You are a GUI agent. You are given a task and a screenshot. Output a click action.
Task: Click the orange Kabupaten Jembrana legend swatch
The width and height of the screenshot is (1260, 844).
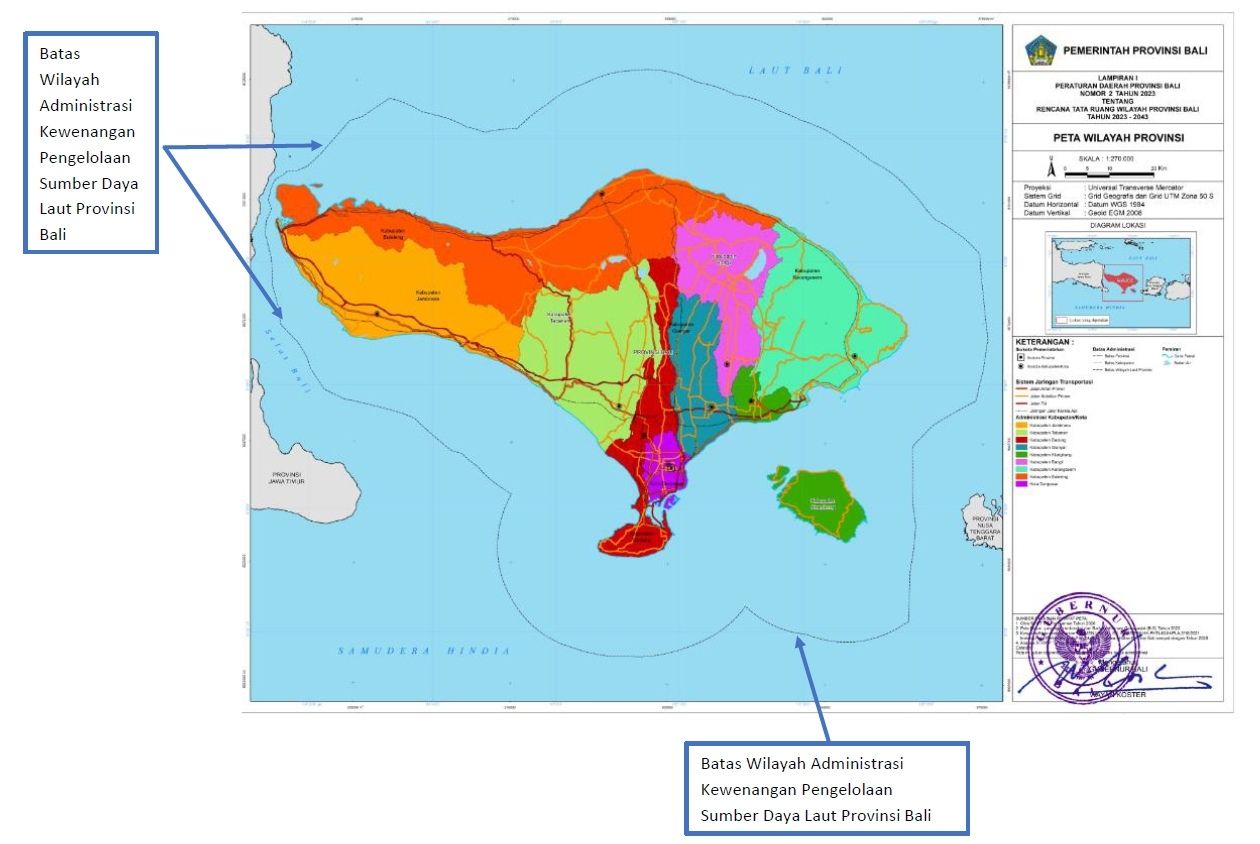pos(1021,425)
